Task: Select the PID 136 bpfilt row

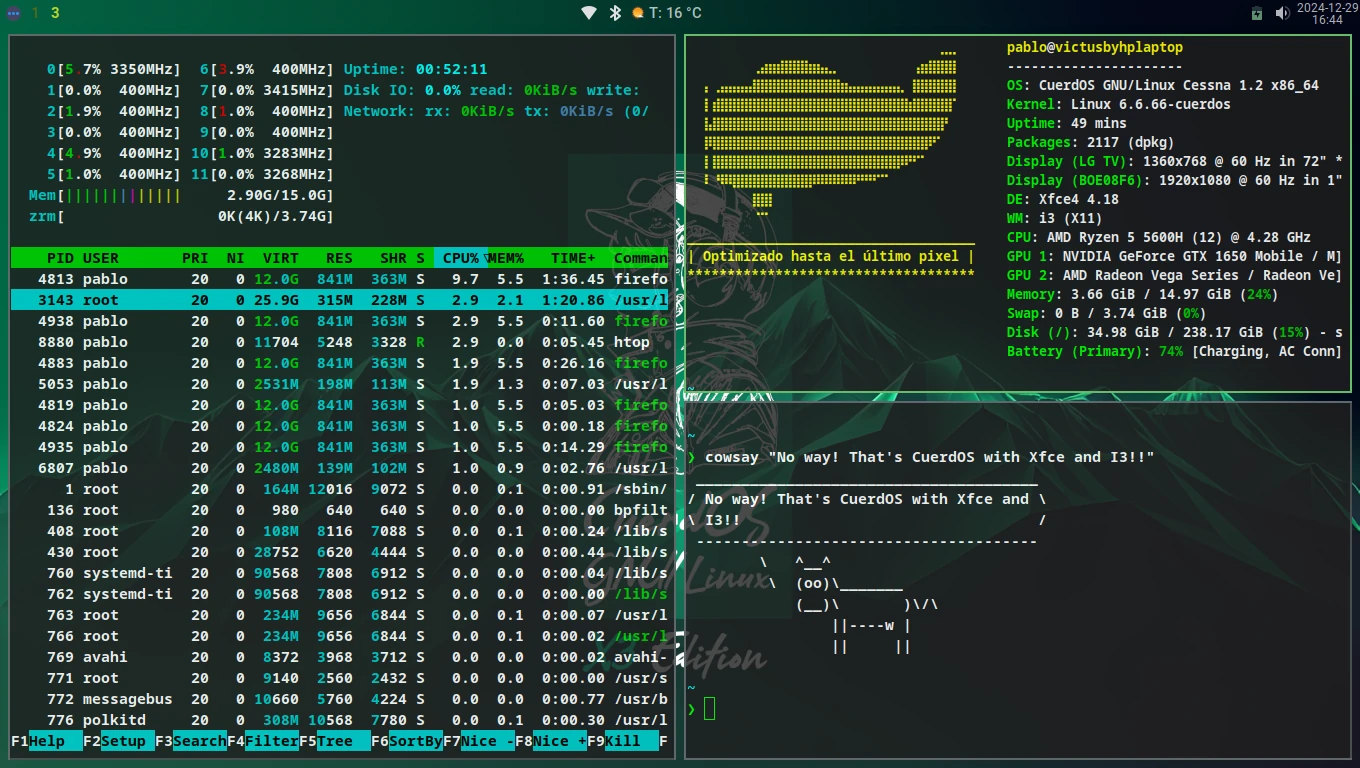Action: point(340,510)
